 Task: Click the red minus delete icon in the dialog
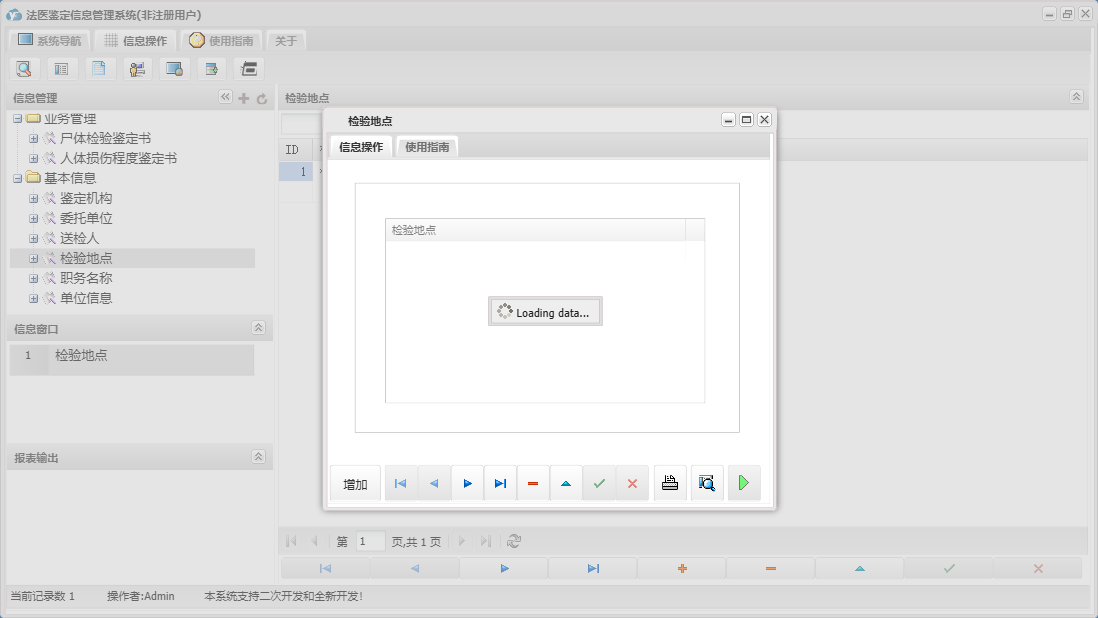tap(533, 483)
